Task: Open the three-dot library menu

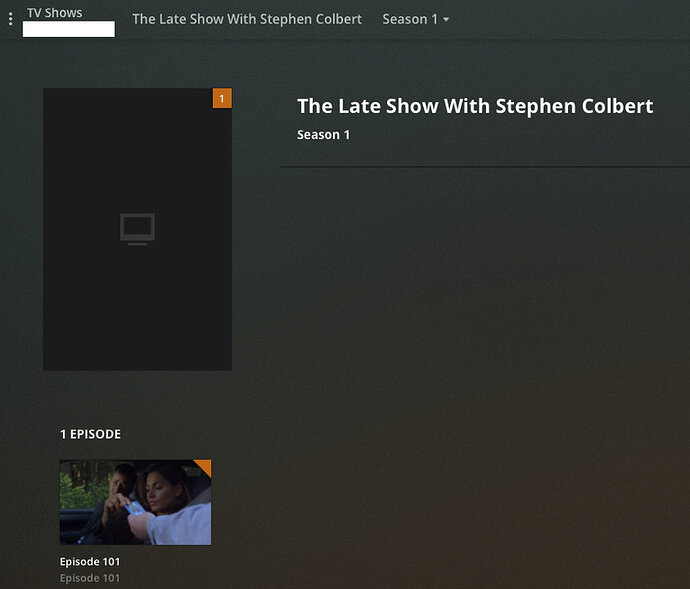Action: pos(11,19)
